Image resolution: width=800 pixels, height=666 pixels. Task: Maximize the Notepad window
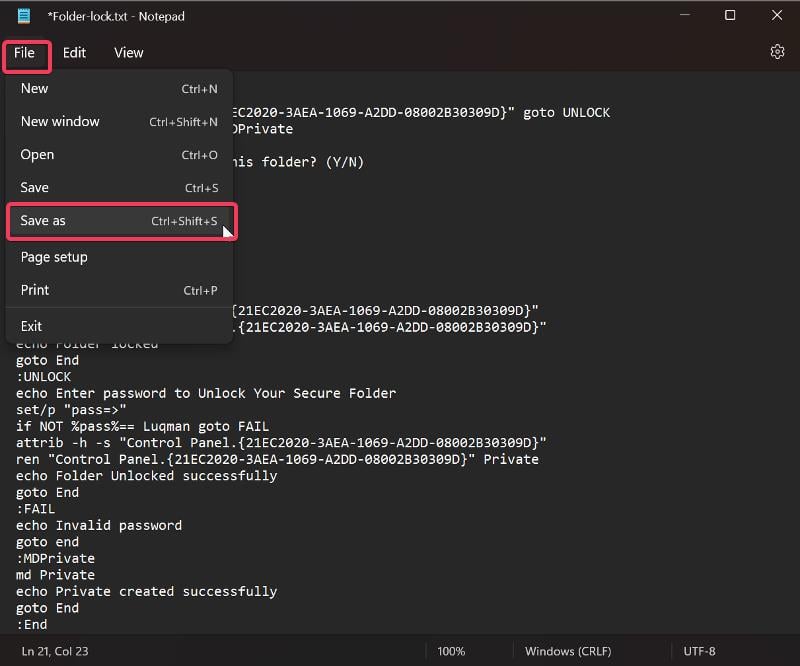730,16
